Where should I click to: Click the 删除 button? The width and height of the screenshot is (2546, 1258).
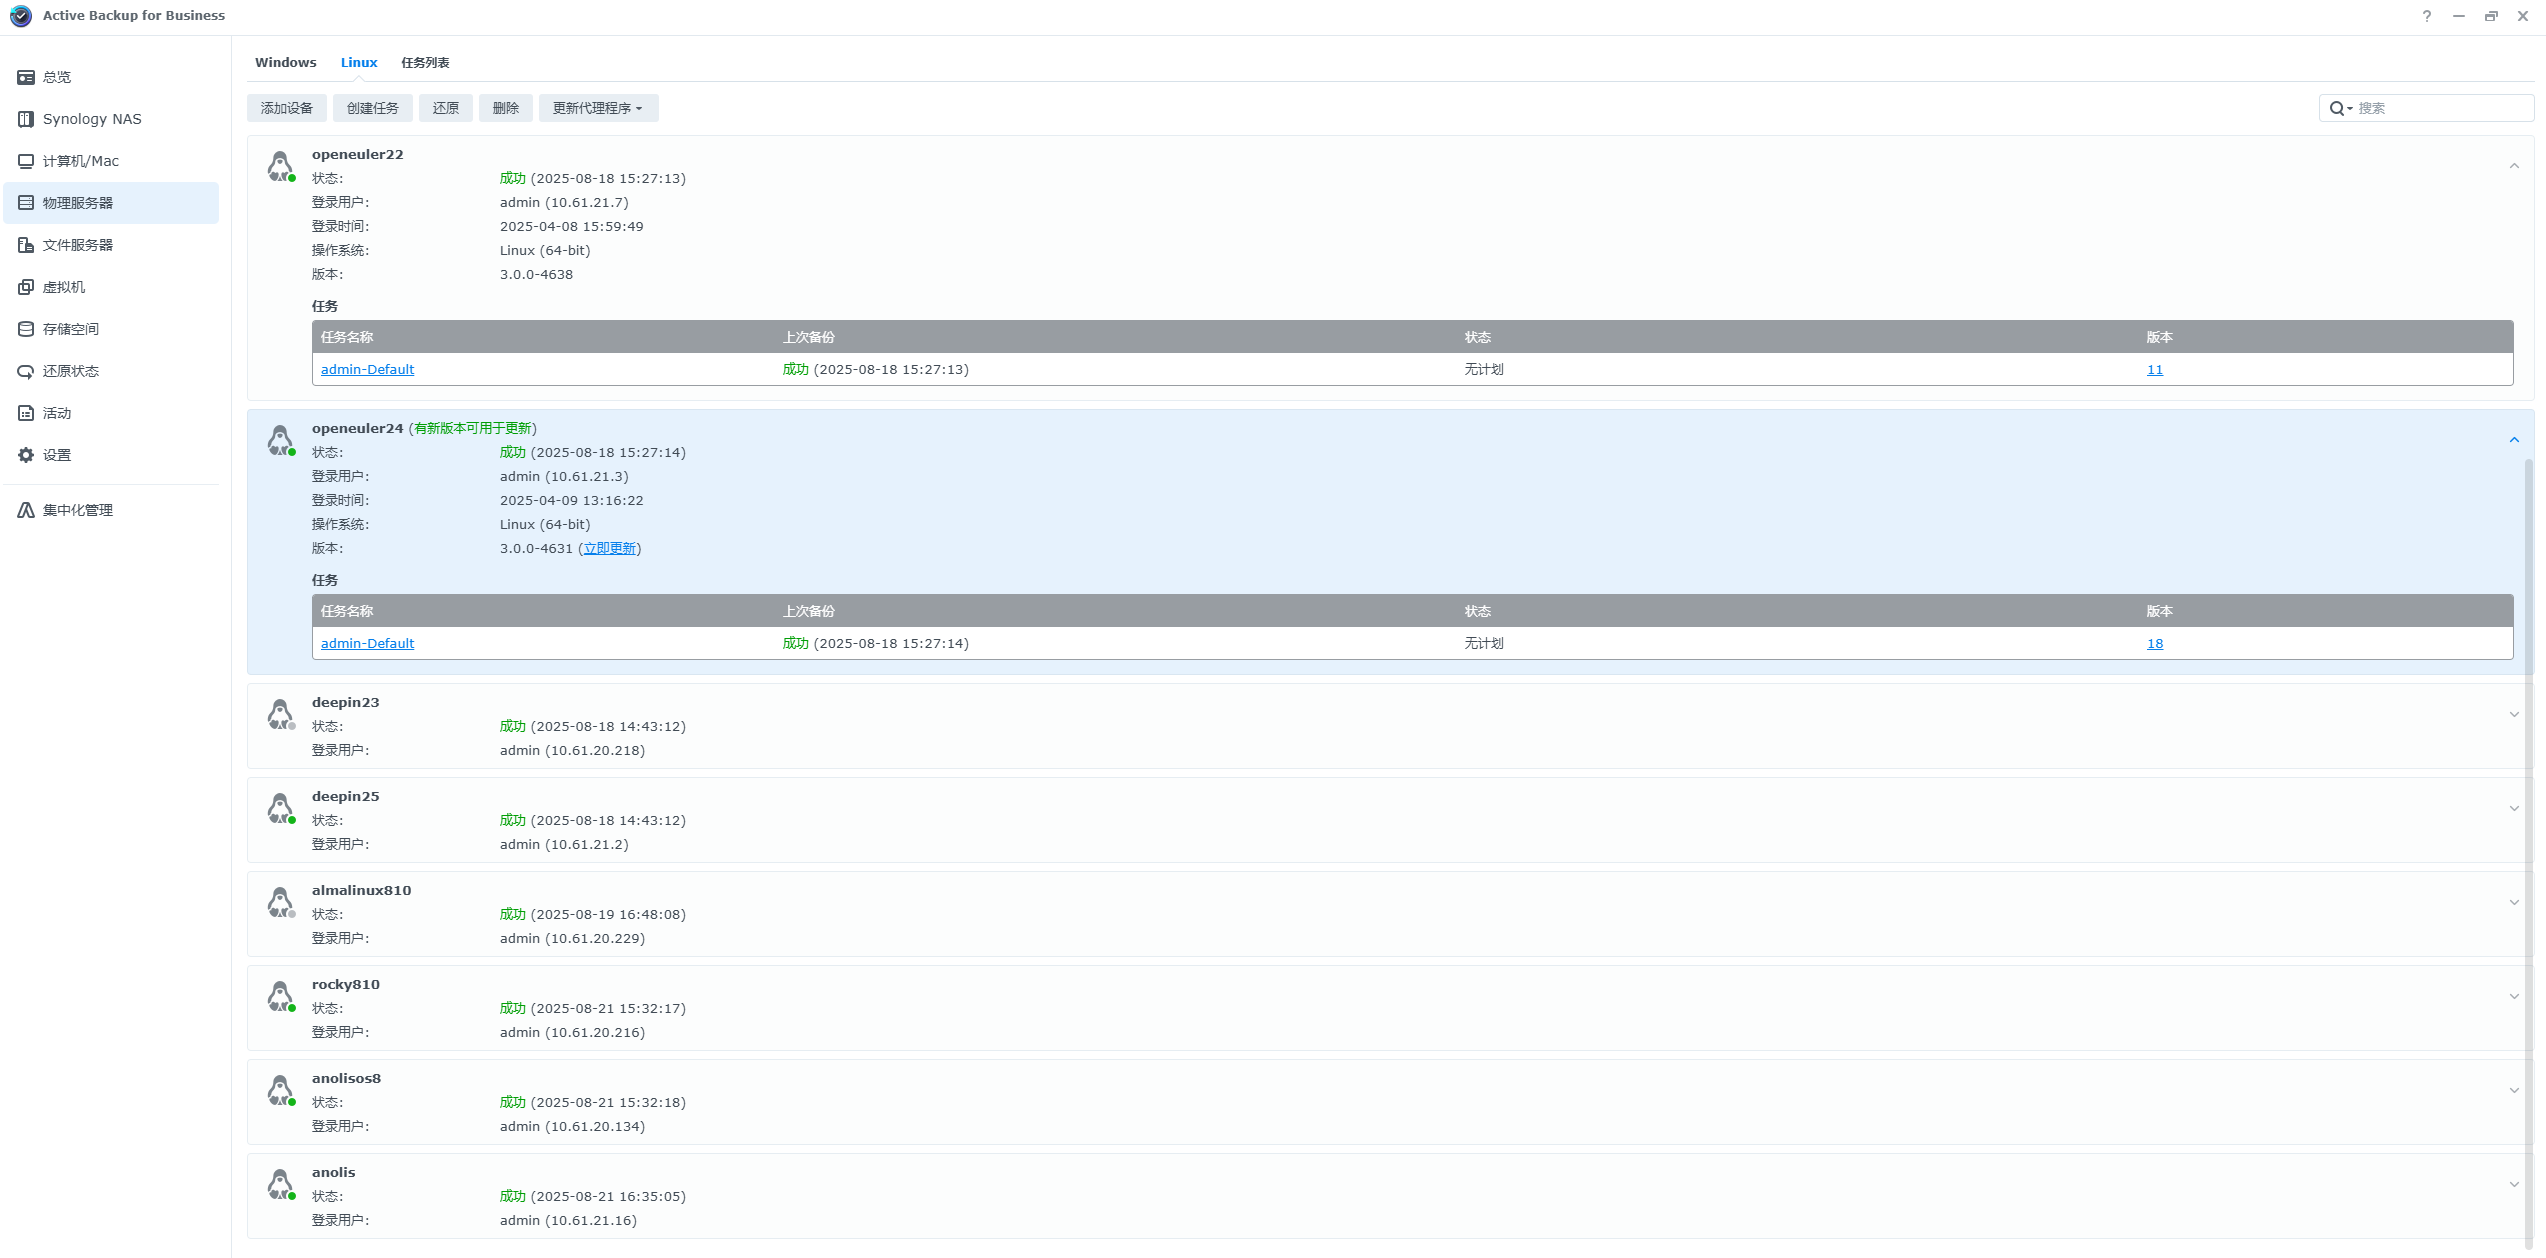click(506, 108)
